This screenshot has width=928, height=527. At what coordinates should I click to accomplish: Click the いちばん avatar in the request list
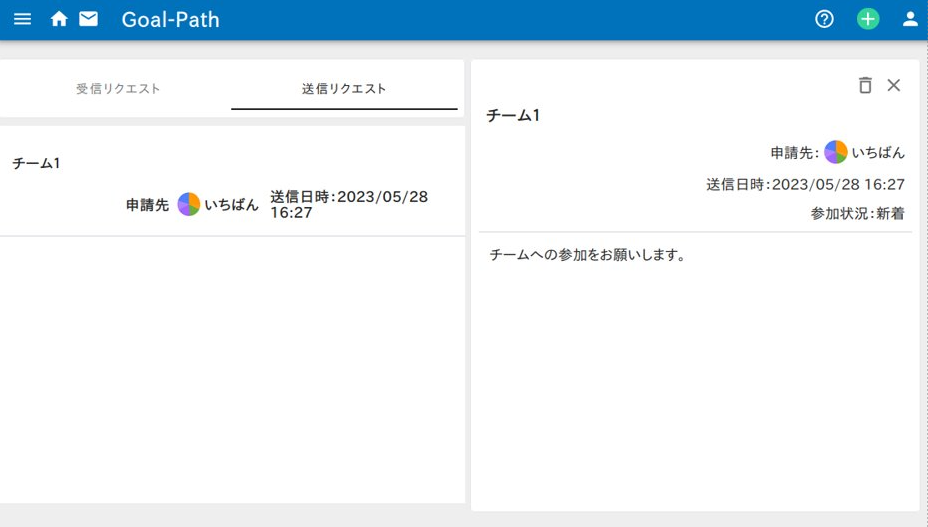189,204
